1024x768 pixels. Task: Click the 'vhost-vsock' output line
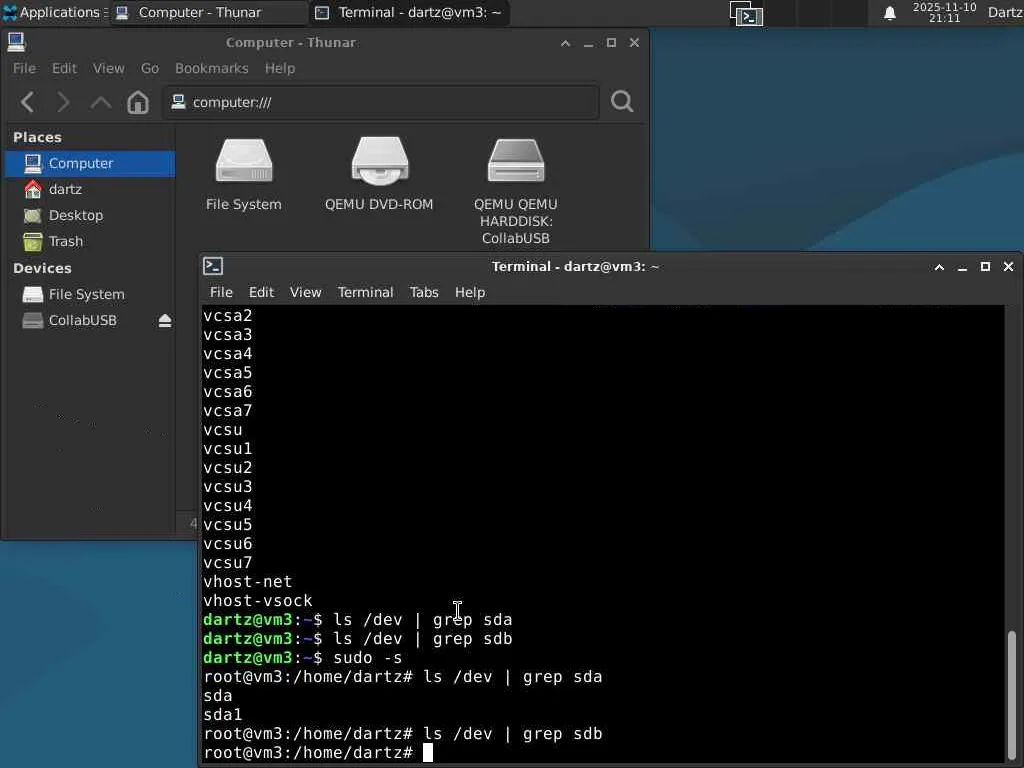click(x=258, y=600)
